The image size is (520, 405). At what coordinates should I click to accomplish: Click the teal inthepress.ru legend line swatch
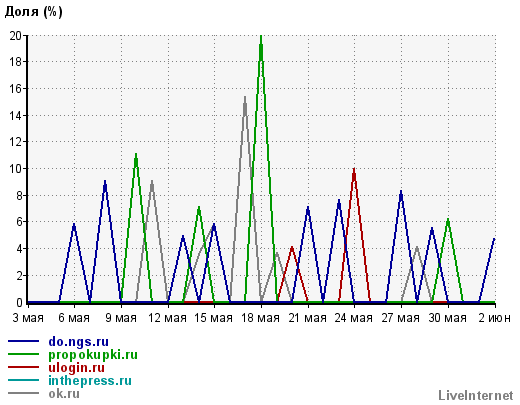click(x=23, y=380)
